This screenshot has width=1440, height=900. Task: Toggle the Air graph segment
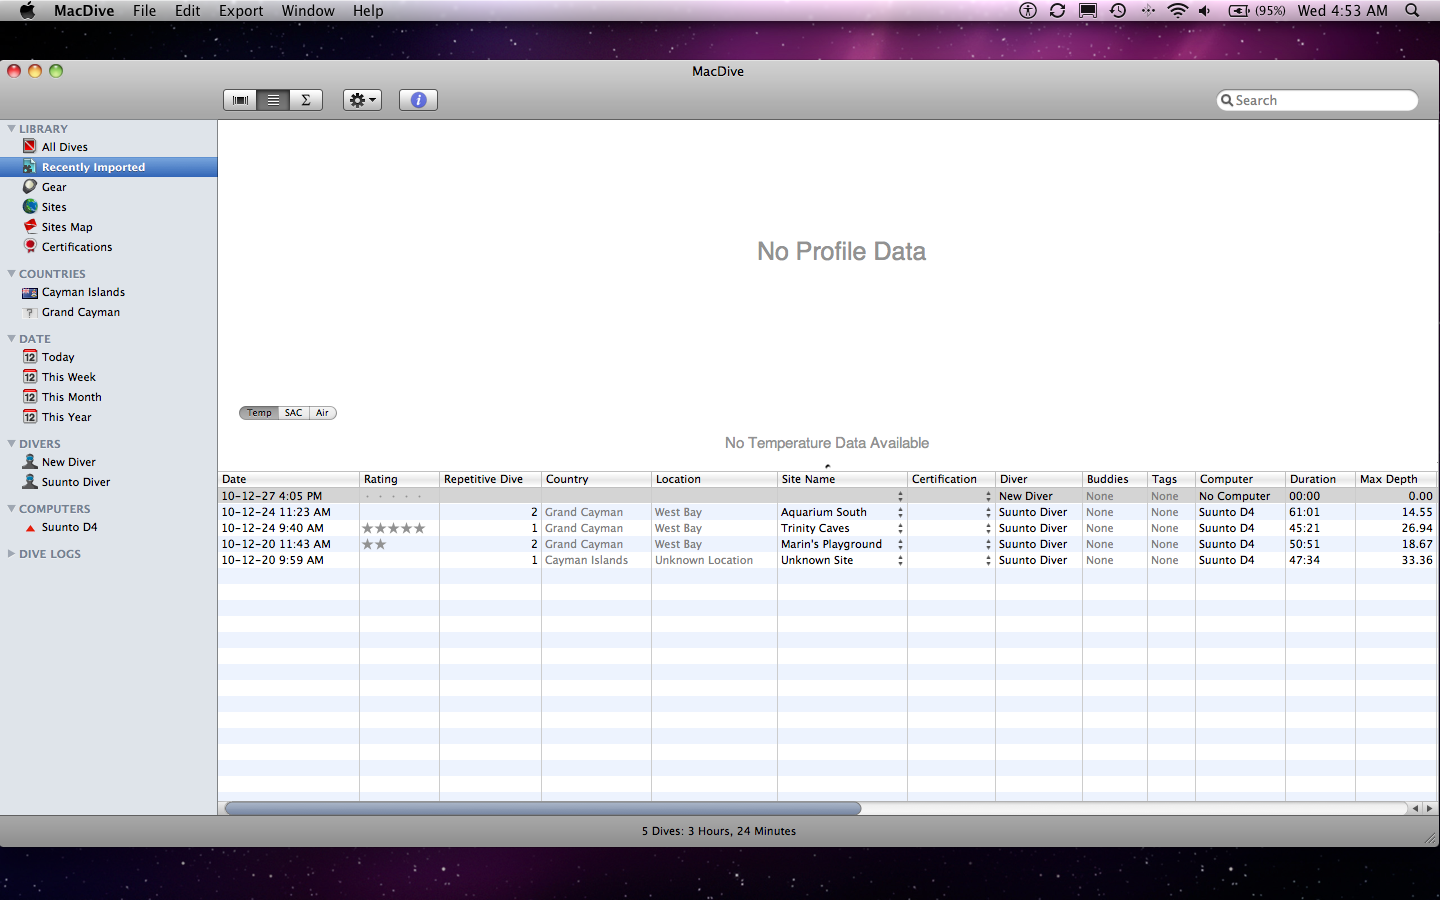tap(322, 413)
